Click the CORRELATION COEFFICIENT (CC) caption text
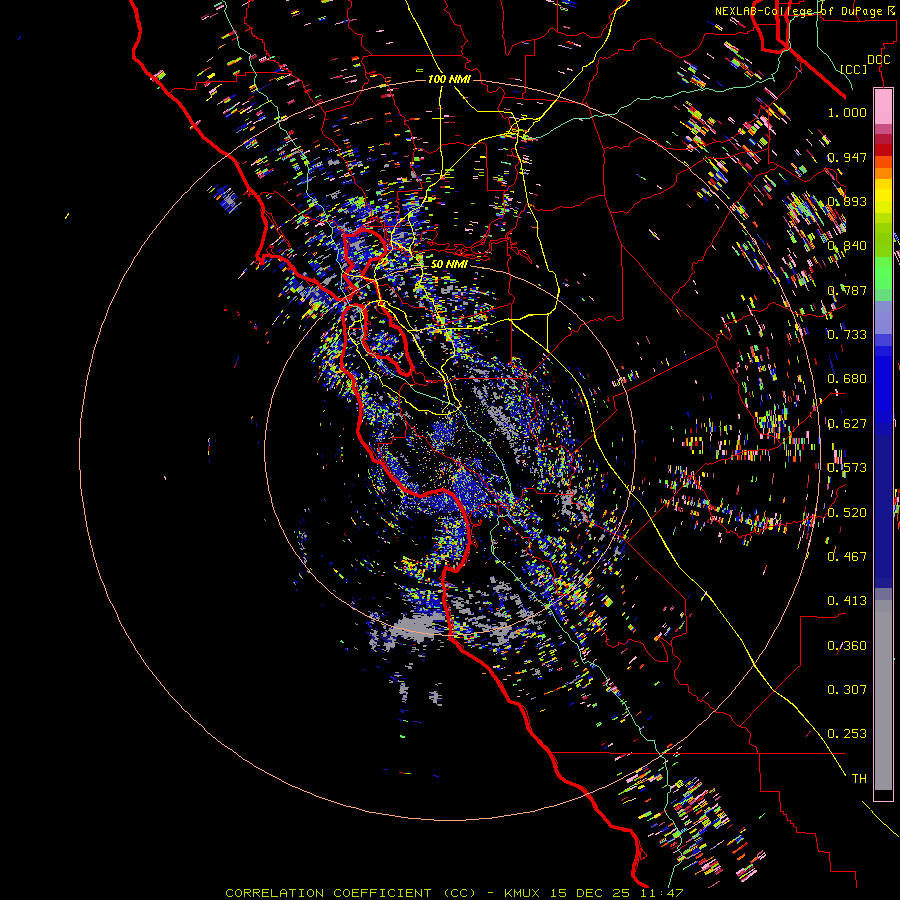The height and width of the screenshot is (900, 900). point(351,893)
